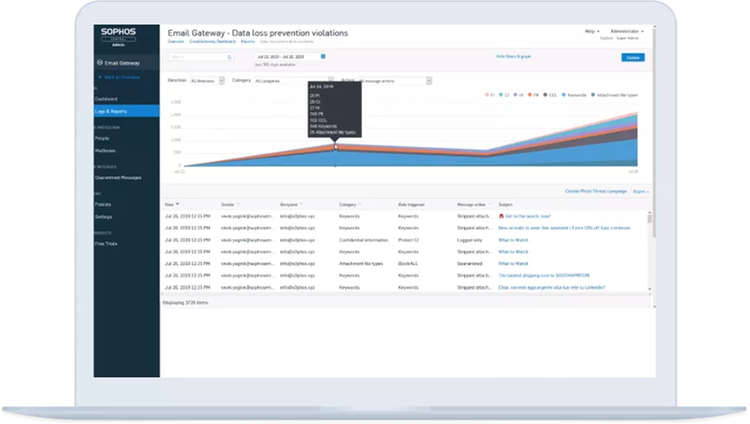Click 'Attachment file types' category cell

[361, 264]
